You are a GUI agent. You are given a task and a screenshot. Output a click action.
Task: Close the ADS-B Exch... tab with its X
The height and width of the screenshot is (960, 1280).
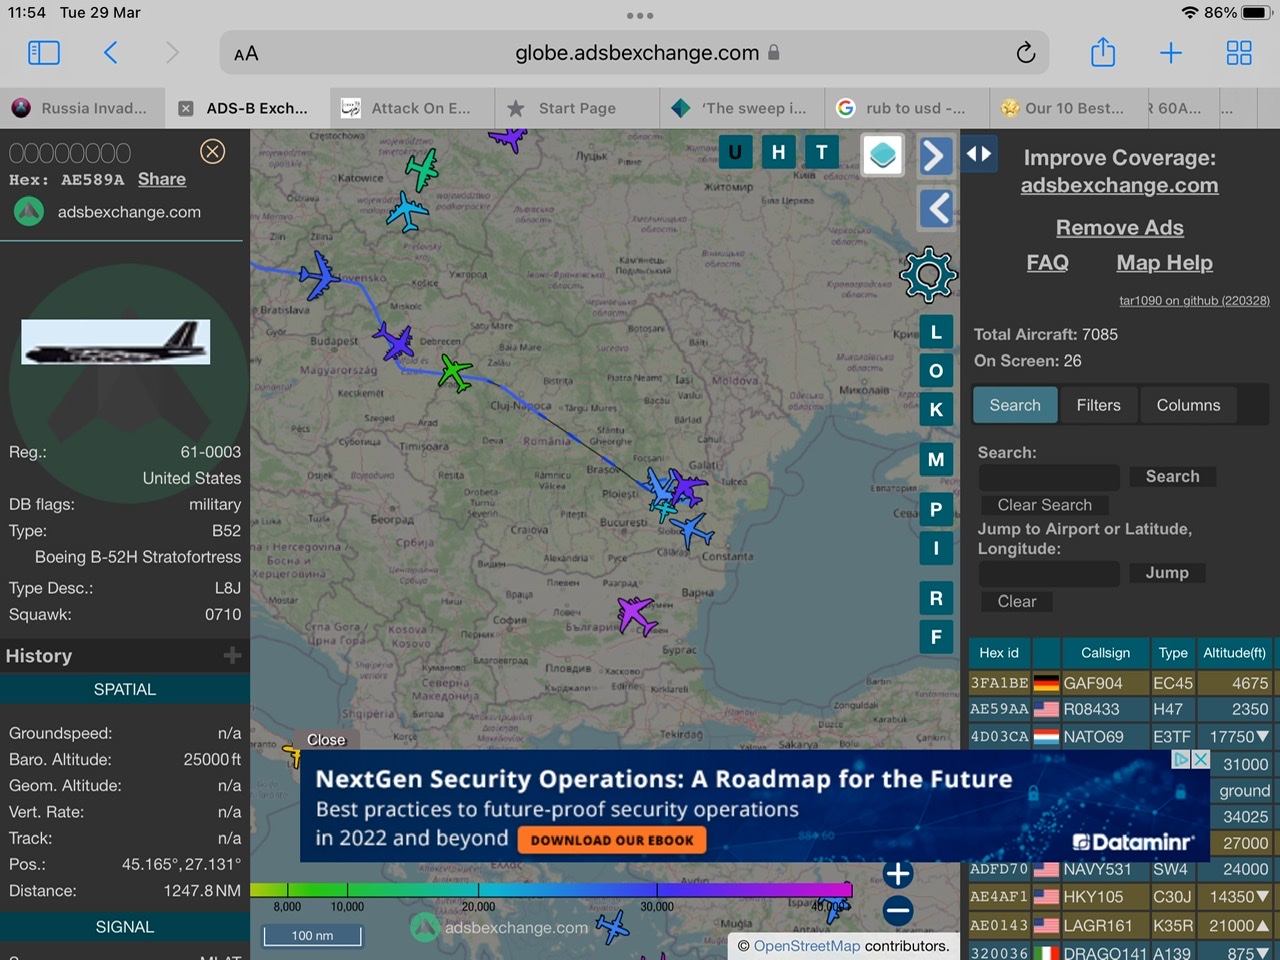click(186, 108)
